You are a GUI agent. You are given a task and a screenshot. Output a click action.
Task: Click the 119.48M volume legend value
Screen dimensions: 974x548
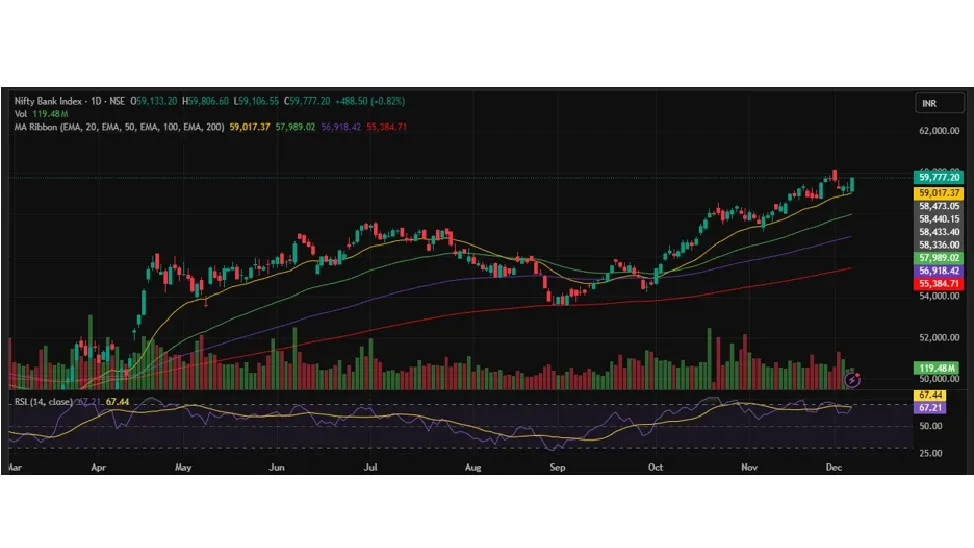click(50, 114)
